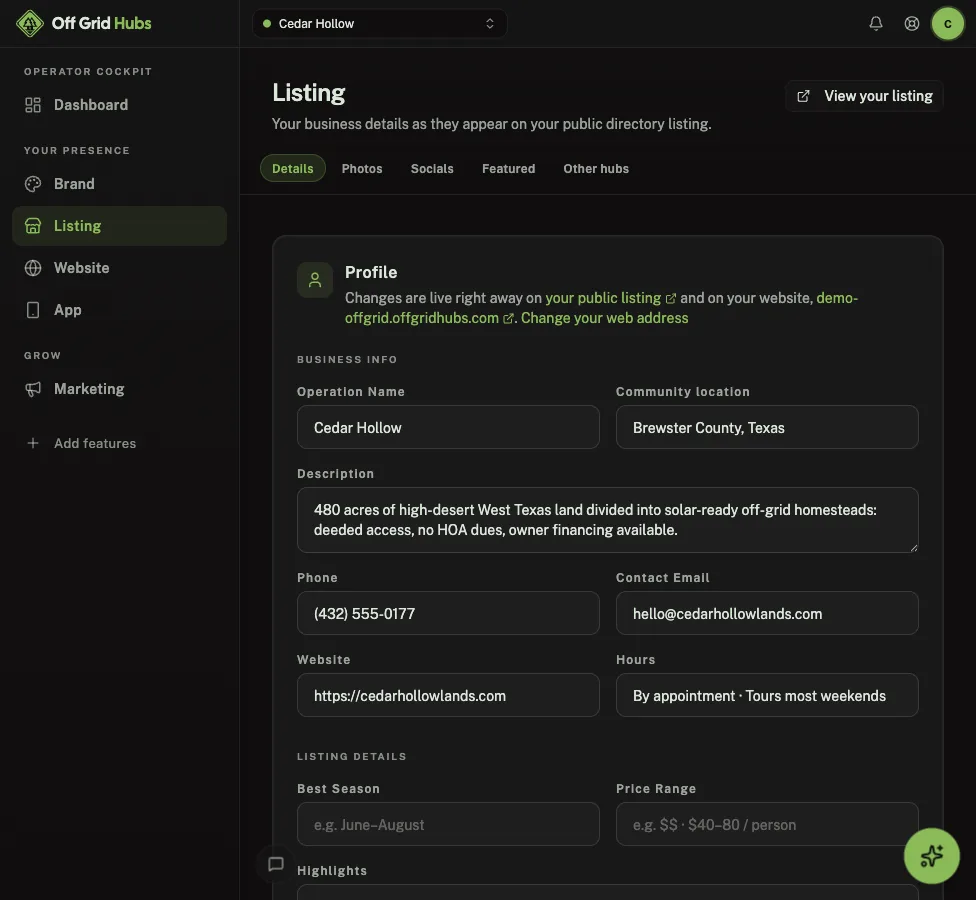Click the 'Profile' card heading
This screenshot has height=900, width=976.
click(371, 272)
